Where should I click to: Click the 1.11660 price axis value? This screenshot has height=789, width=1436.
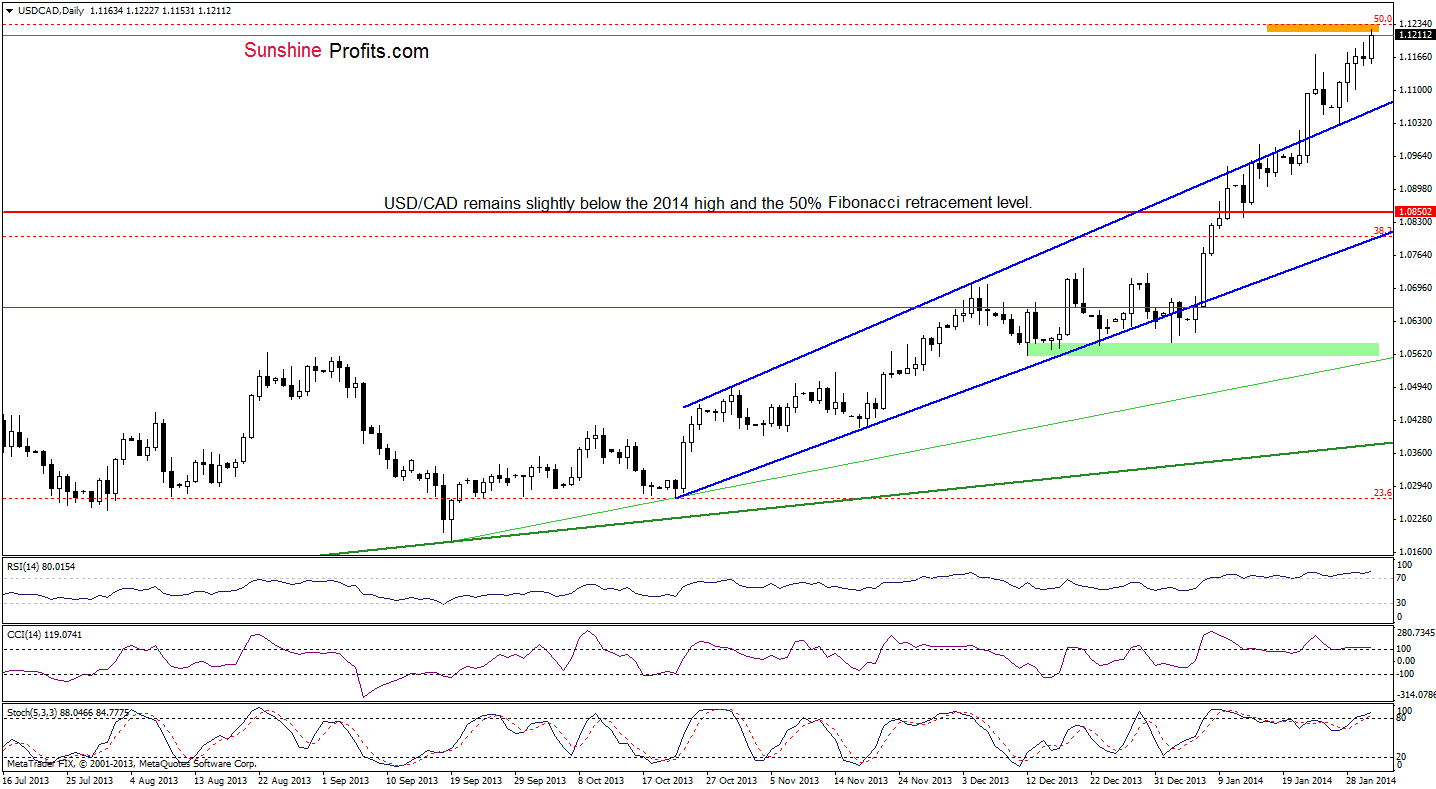[1415, 57]
